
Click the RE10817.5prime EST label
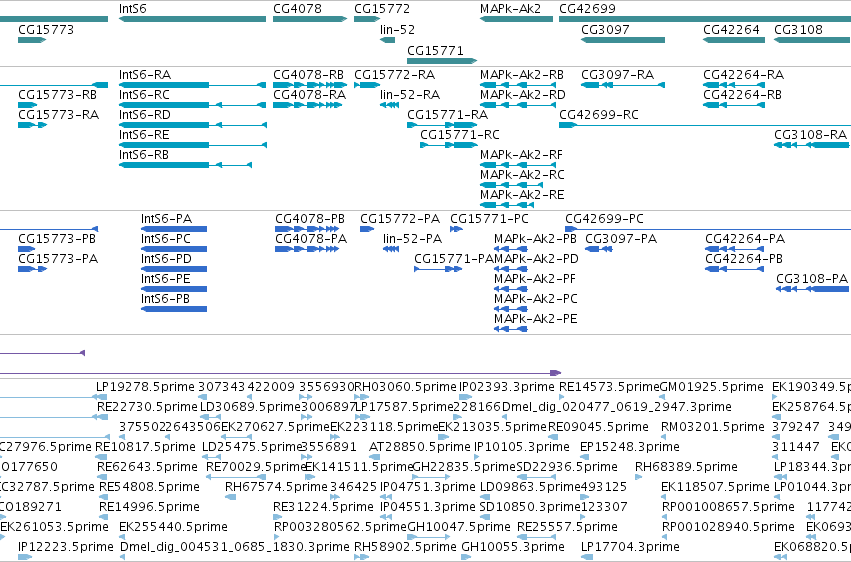click(x=145, y=447)
